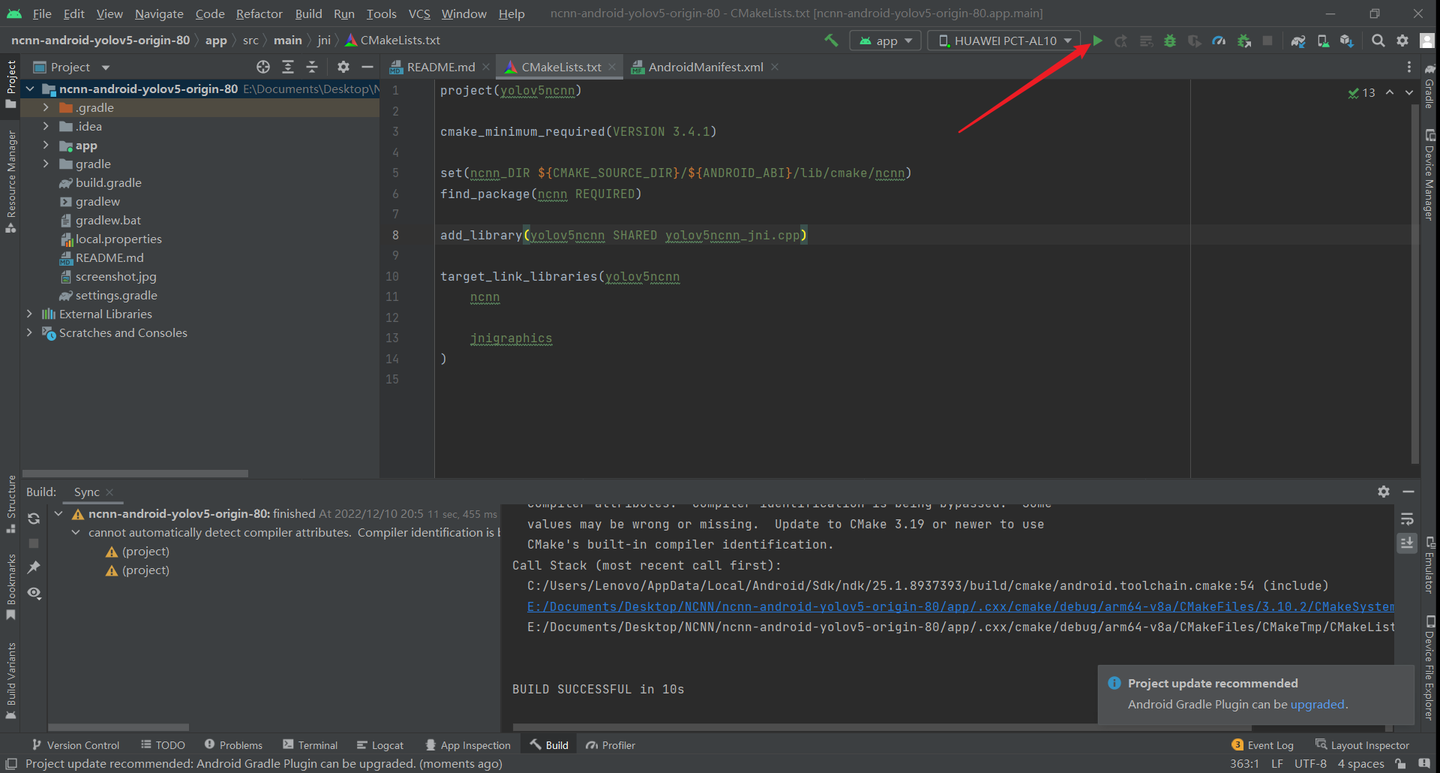1440x773 pixels.
Task: Click the Build panel settings gear
Action: [x=1383, y=492]
